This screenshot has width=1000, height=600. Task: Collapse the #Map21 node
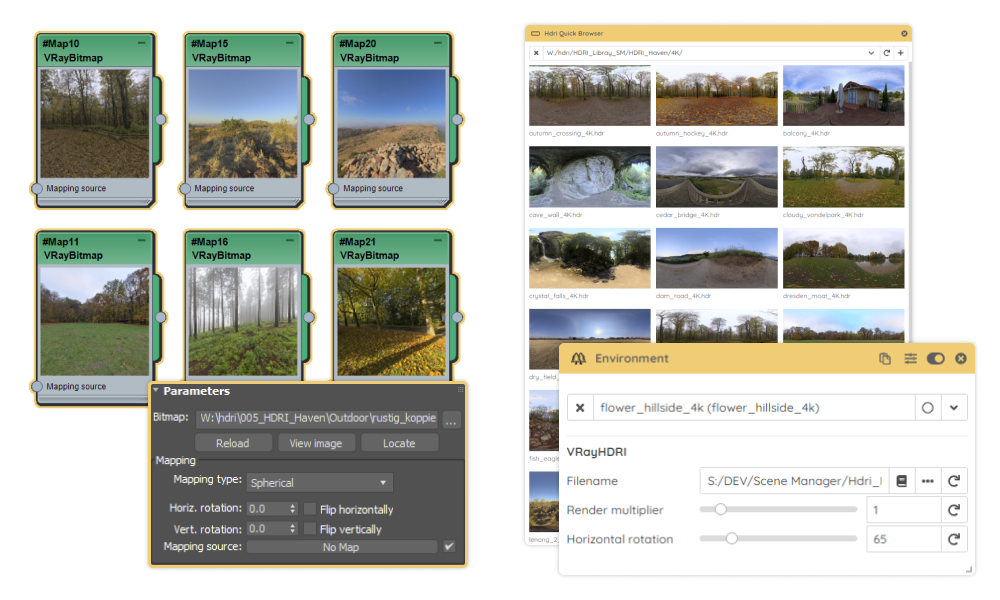(438, 241)
